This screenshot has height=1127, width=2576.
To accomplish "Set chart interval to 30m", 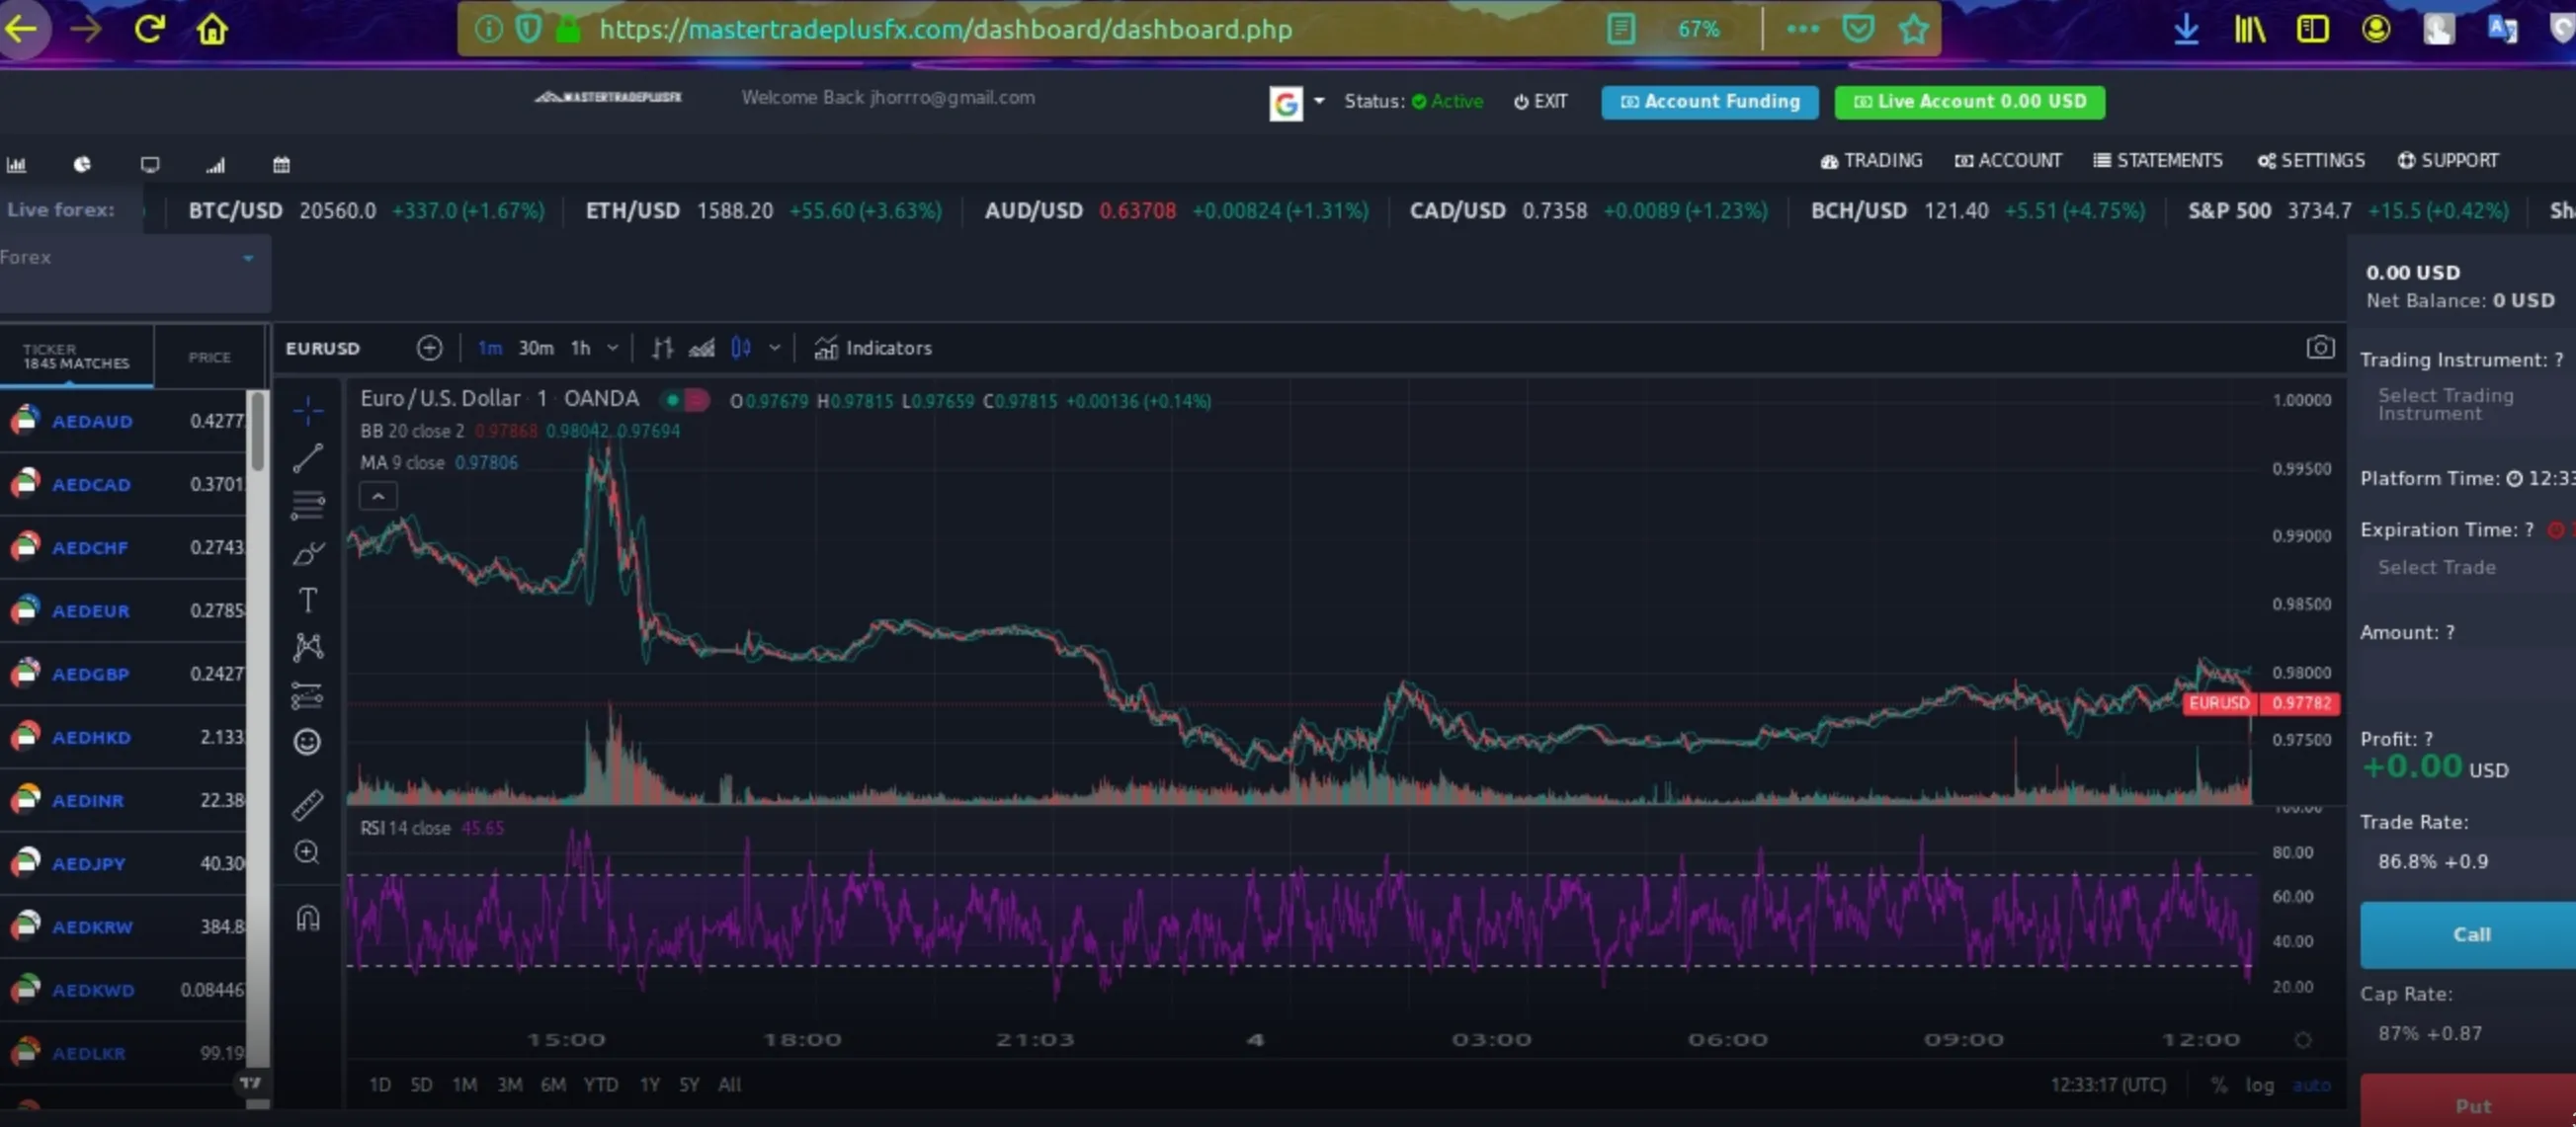I will (536, 348).
